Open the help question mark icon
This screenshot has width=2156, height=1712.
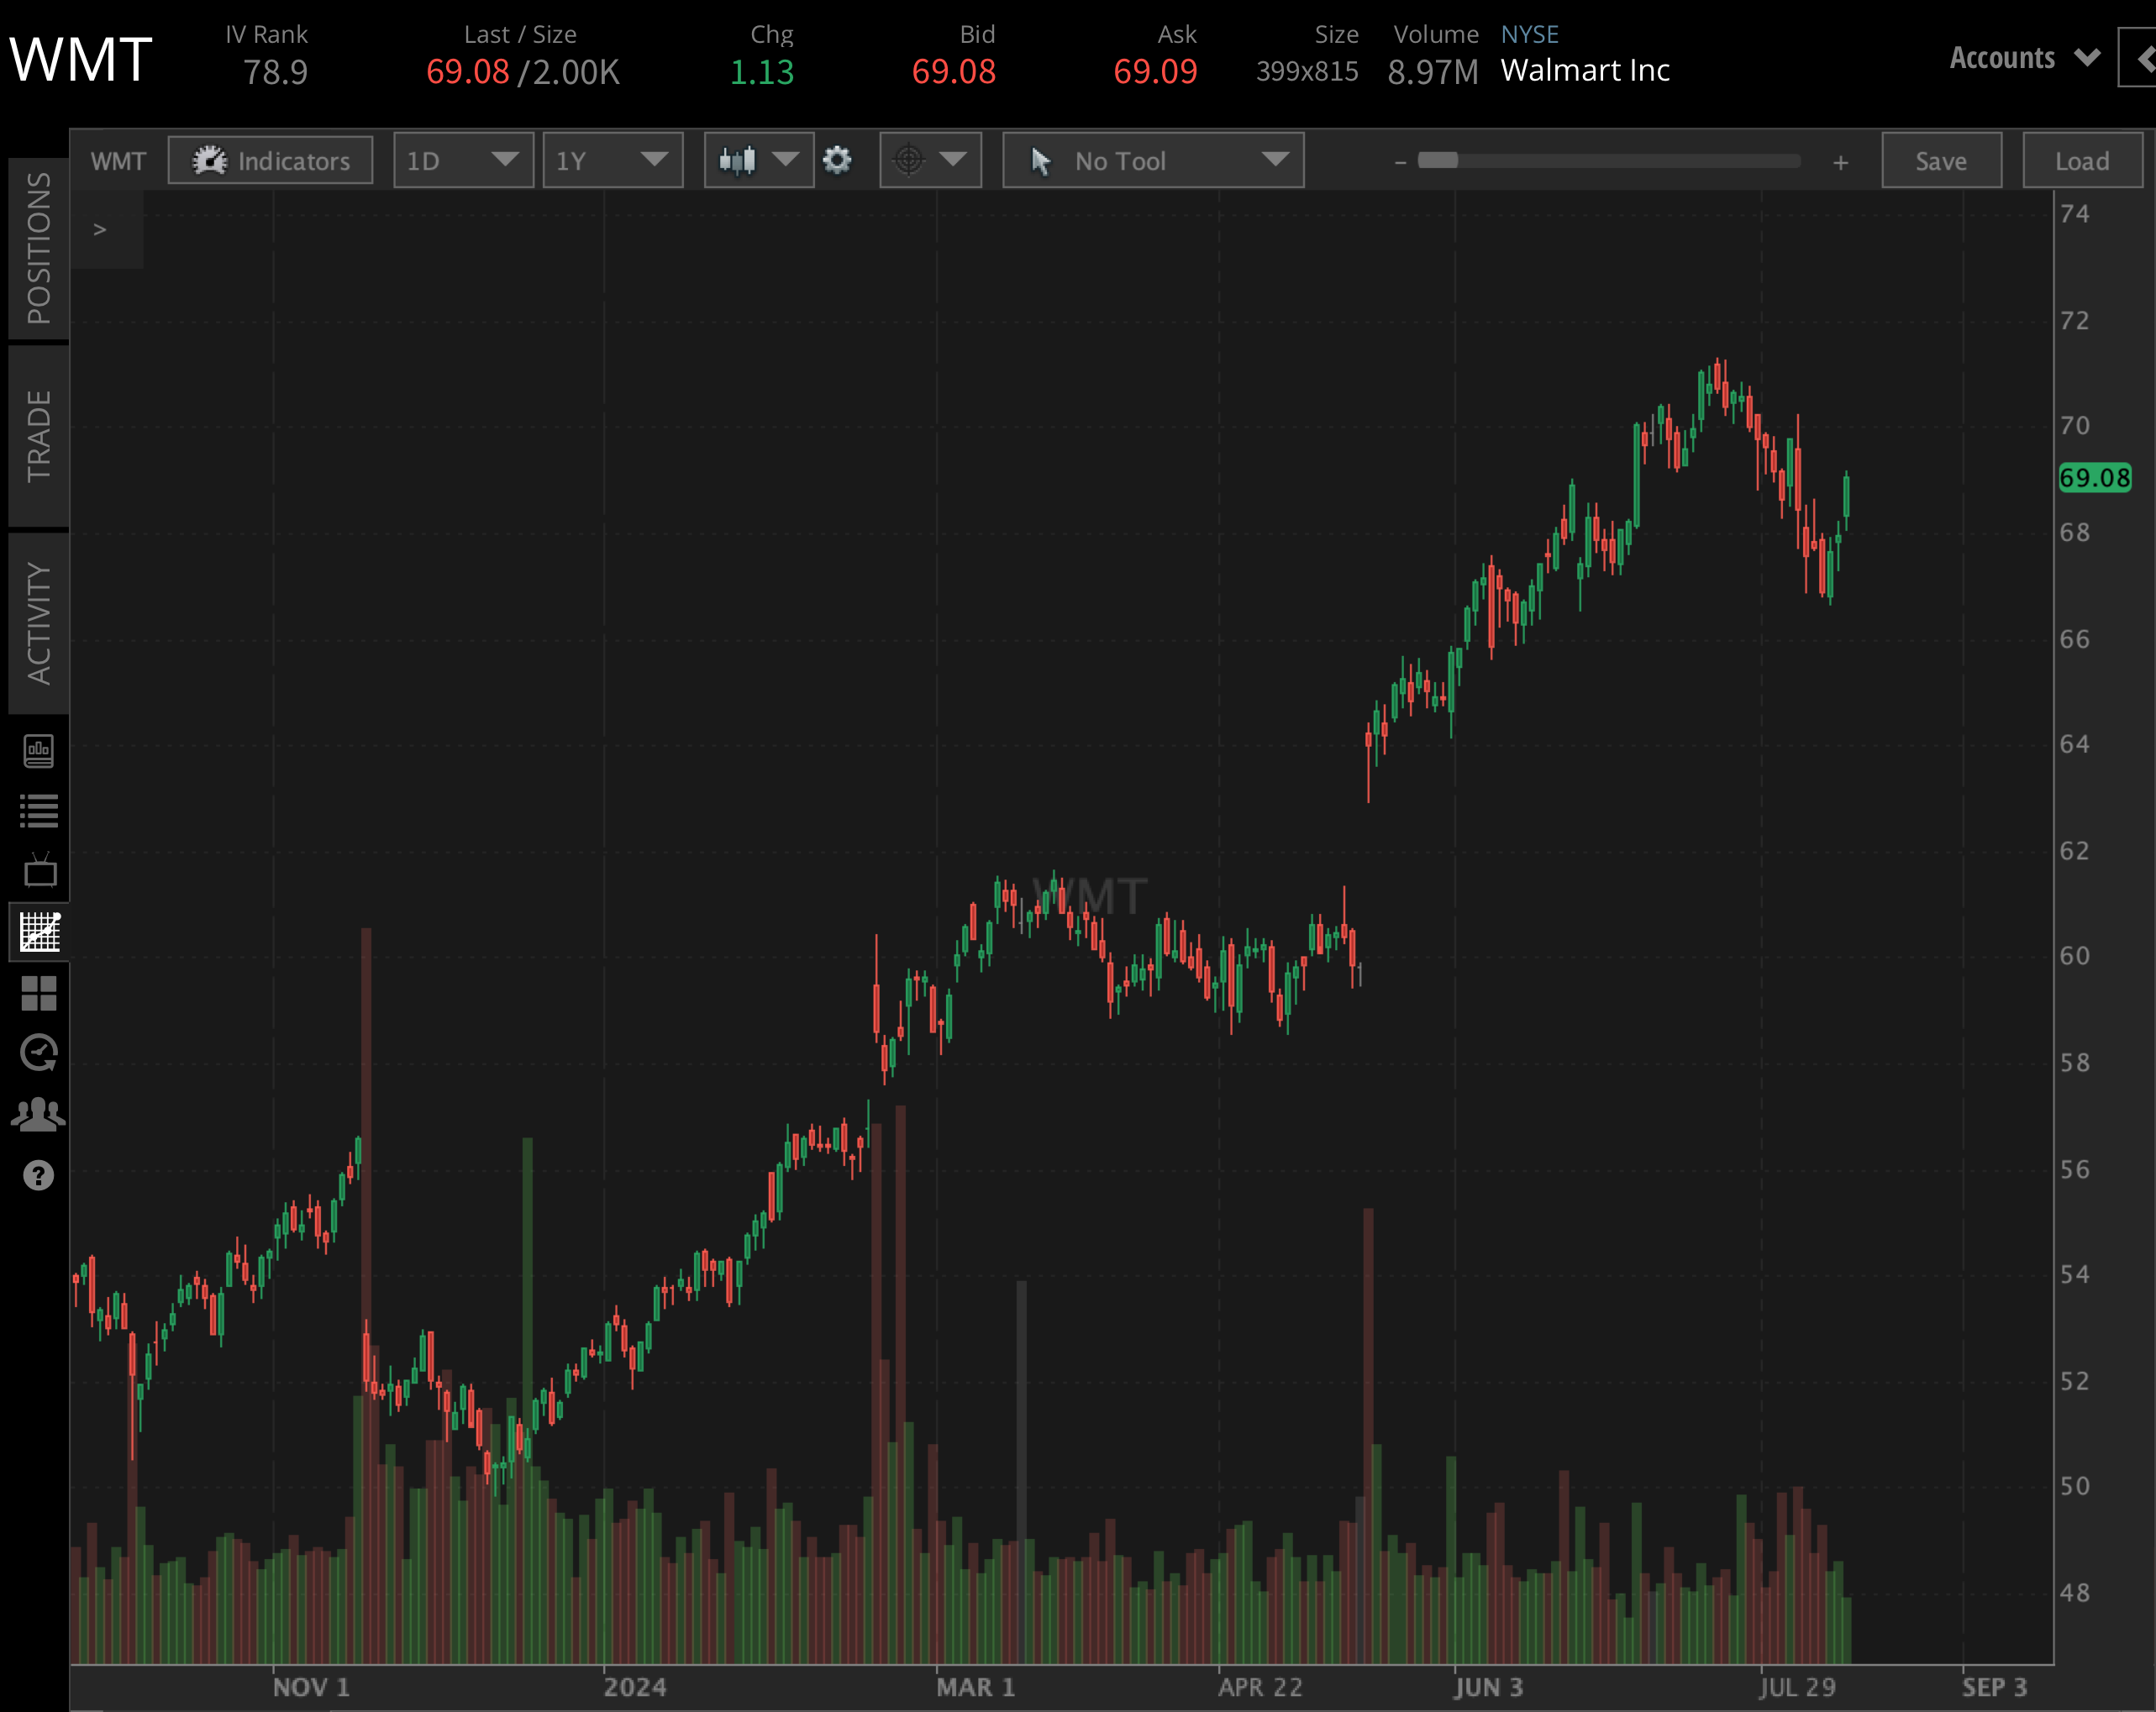[38, 1175]
